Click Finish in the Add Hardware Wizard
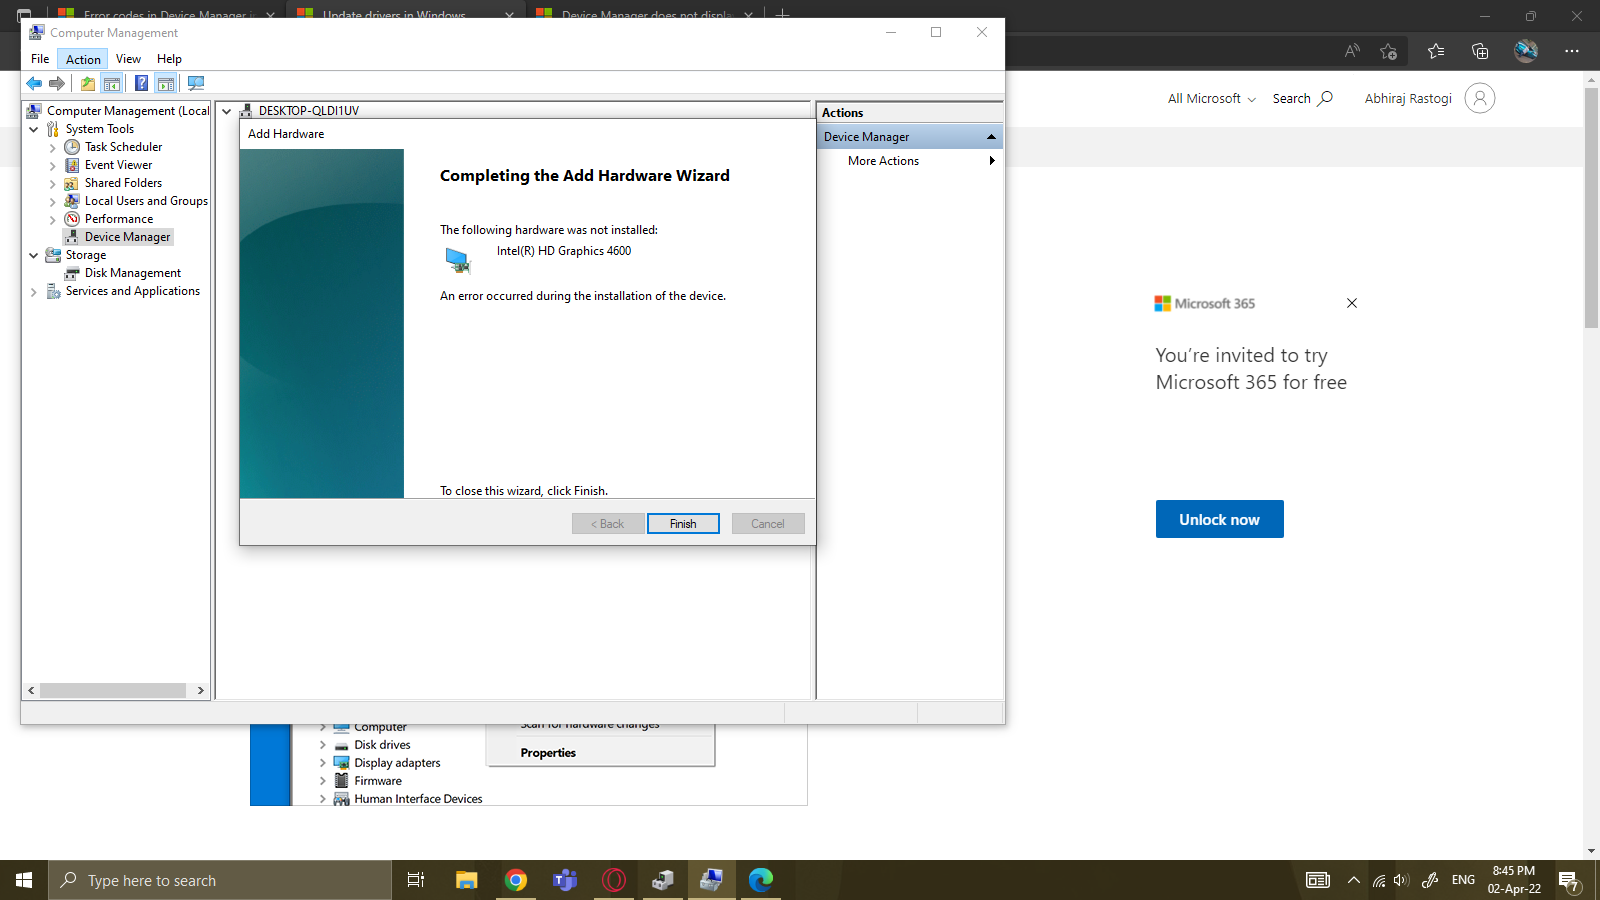Viewport: 1600px width, 900px height. click(683, 523)
